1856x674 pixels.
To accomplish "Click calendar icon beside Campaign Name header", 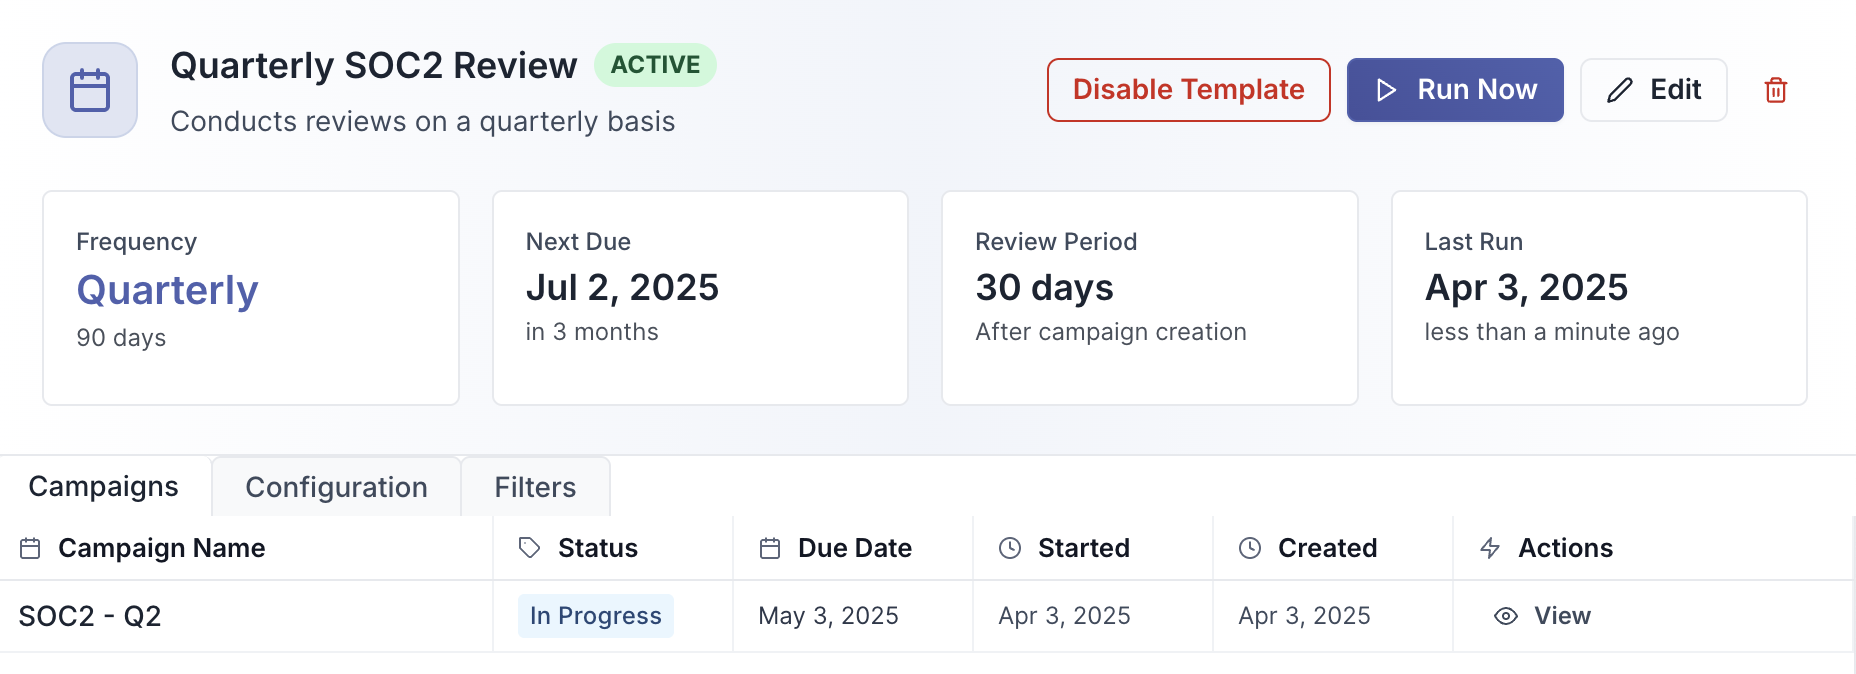I will click(x=31, y=548).
